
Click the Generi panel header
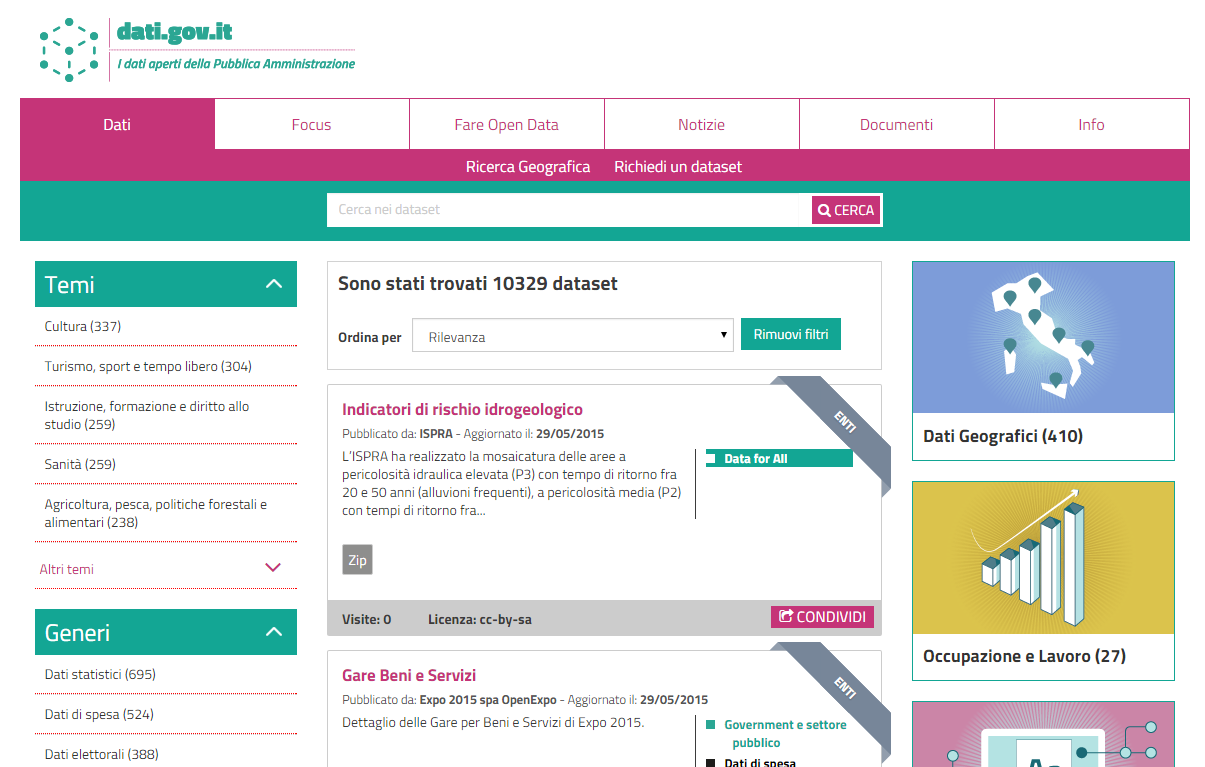[166, 632]
